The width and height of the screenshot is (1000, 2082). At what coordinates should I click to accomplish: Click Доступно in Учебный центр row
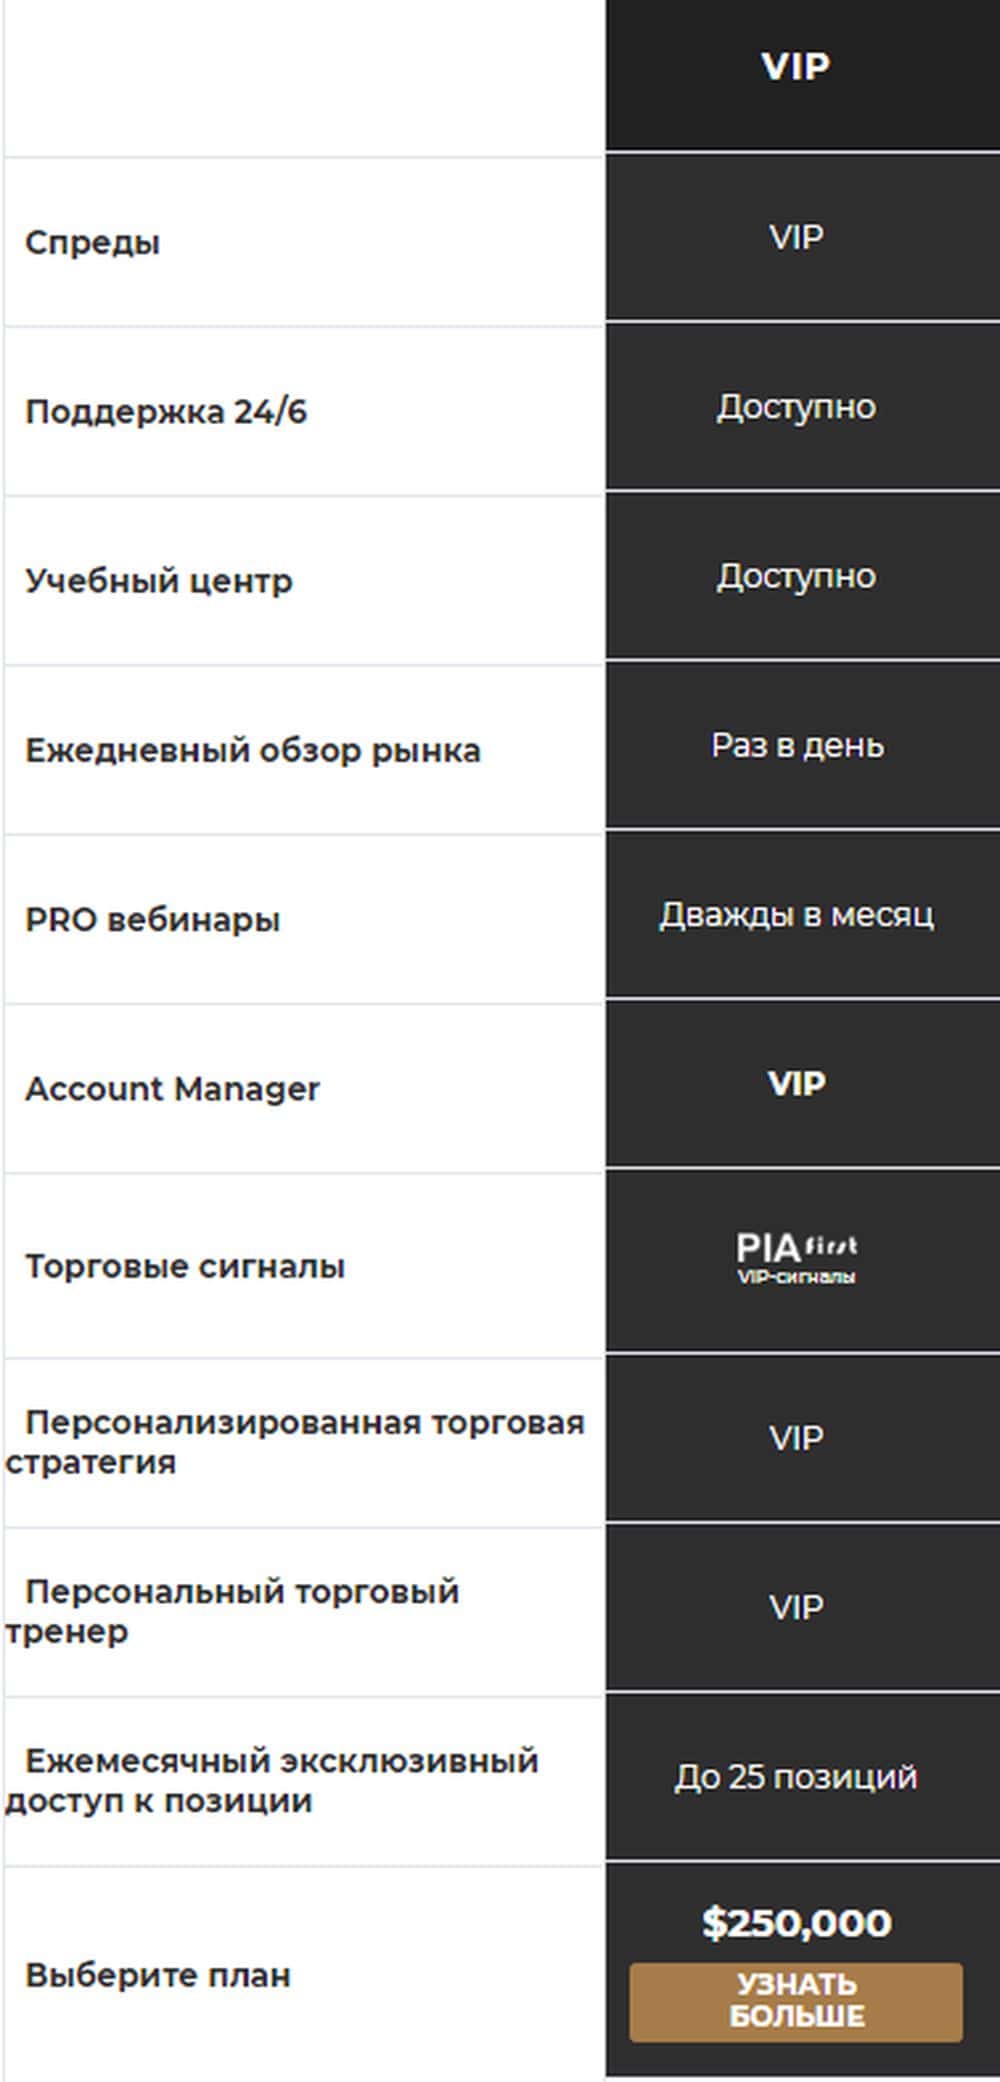pos(796,576)
